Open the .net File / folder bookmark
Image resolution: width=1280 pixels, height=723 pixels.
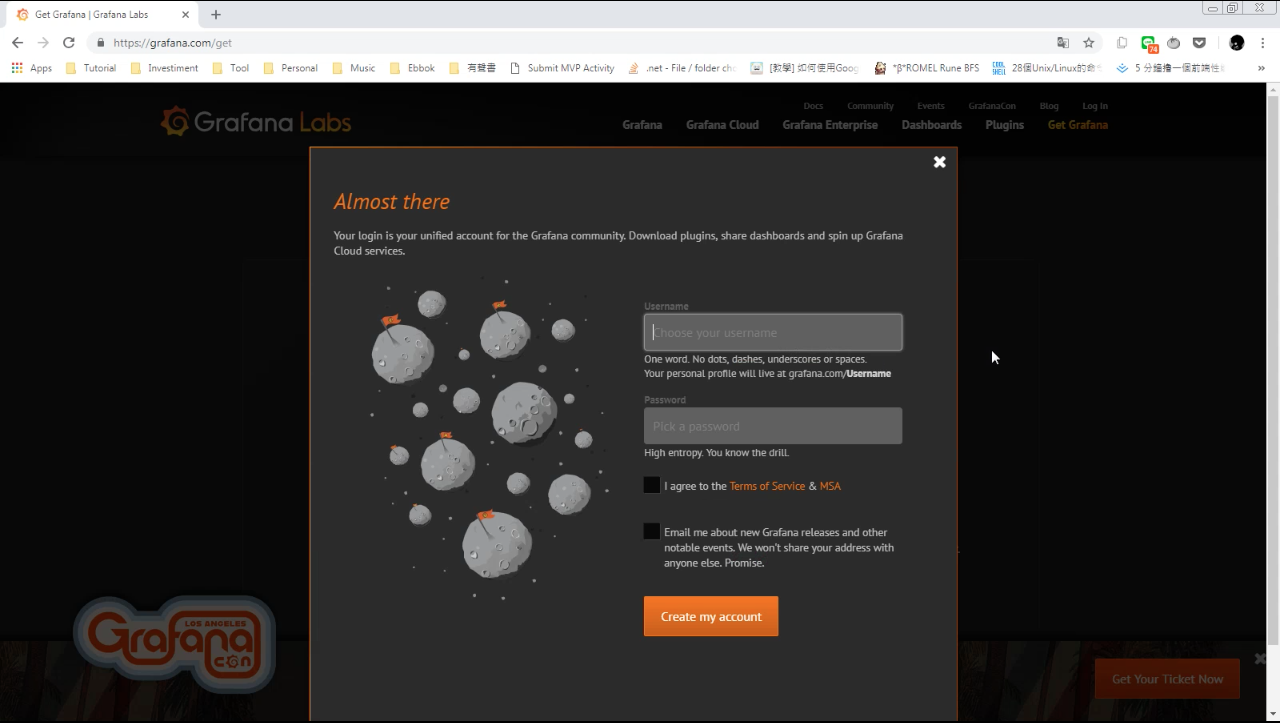click(682, 68)
